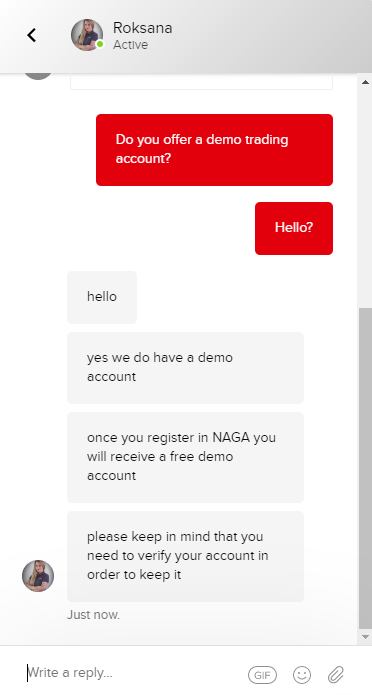Go back using the header back arrow

tap(31, 35)
